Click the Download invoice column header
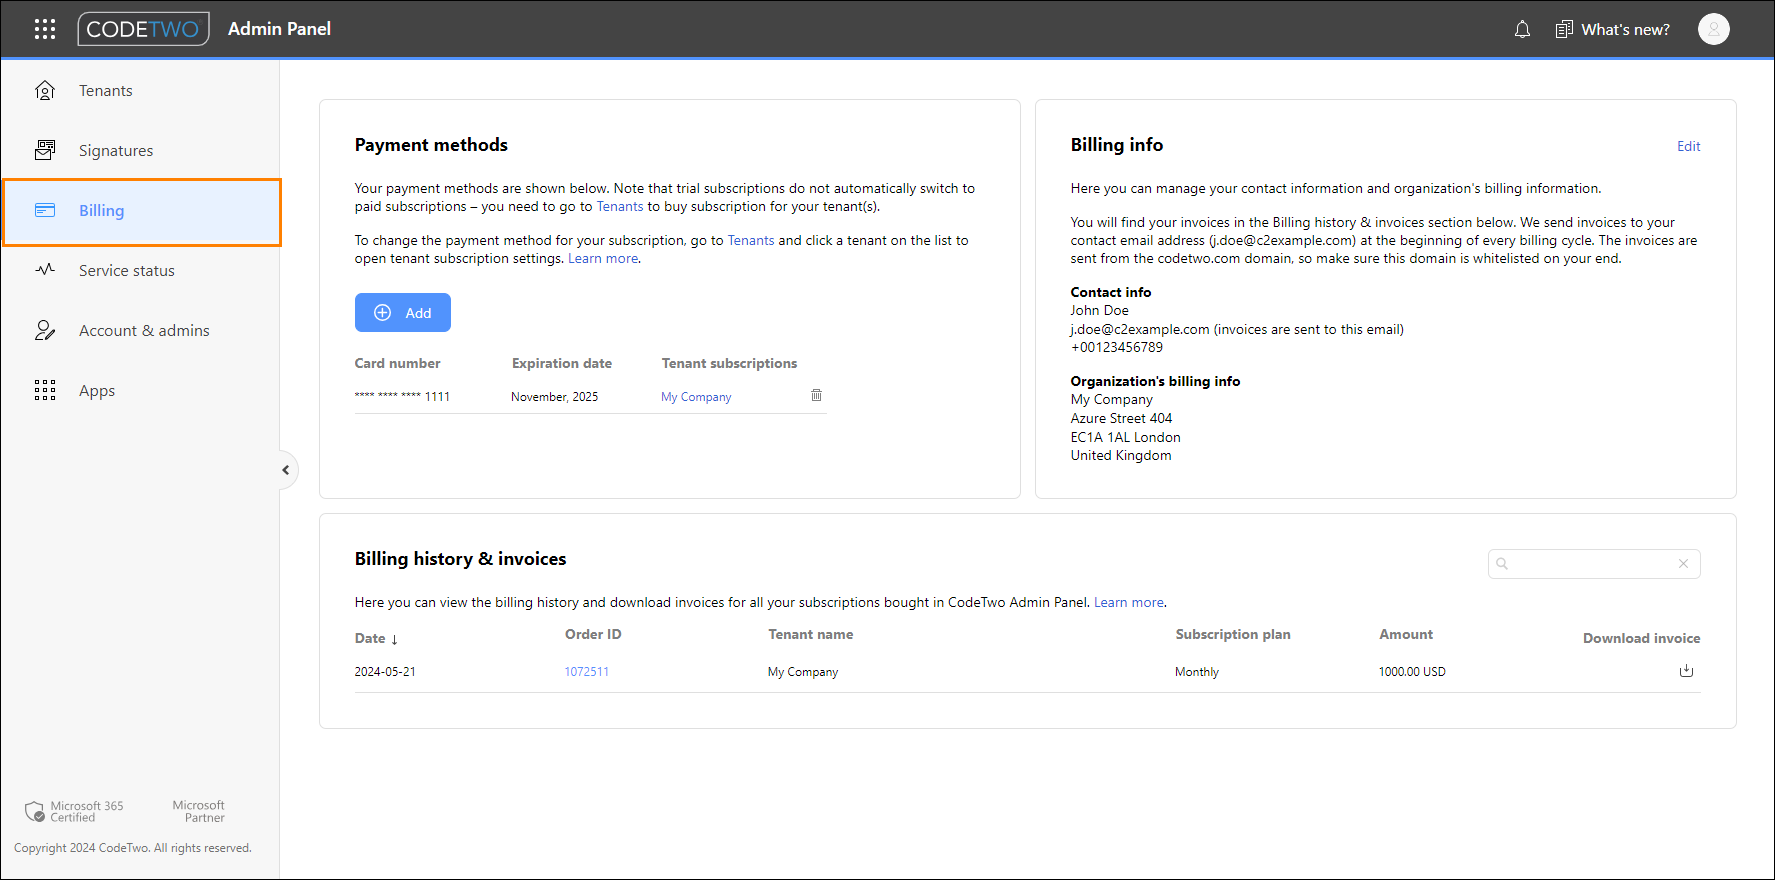This screenshot has height=880, width=1775. tap(1641, 638)
